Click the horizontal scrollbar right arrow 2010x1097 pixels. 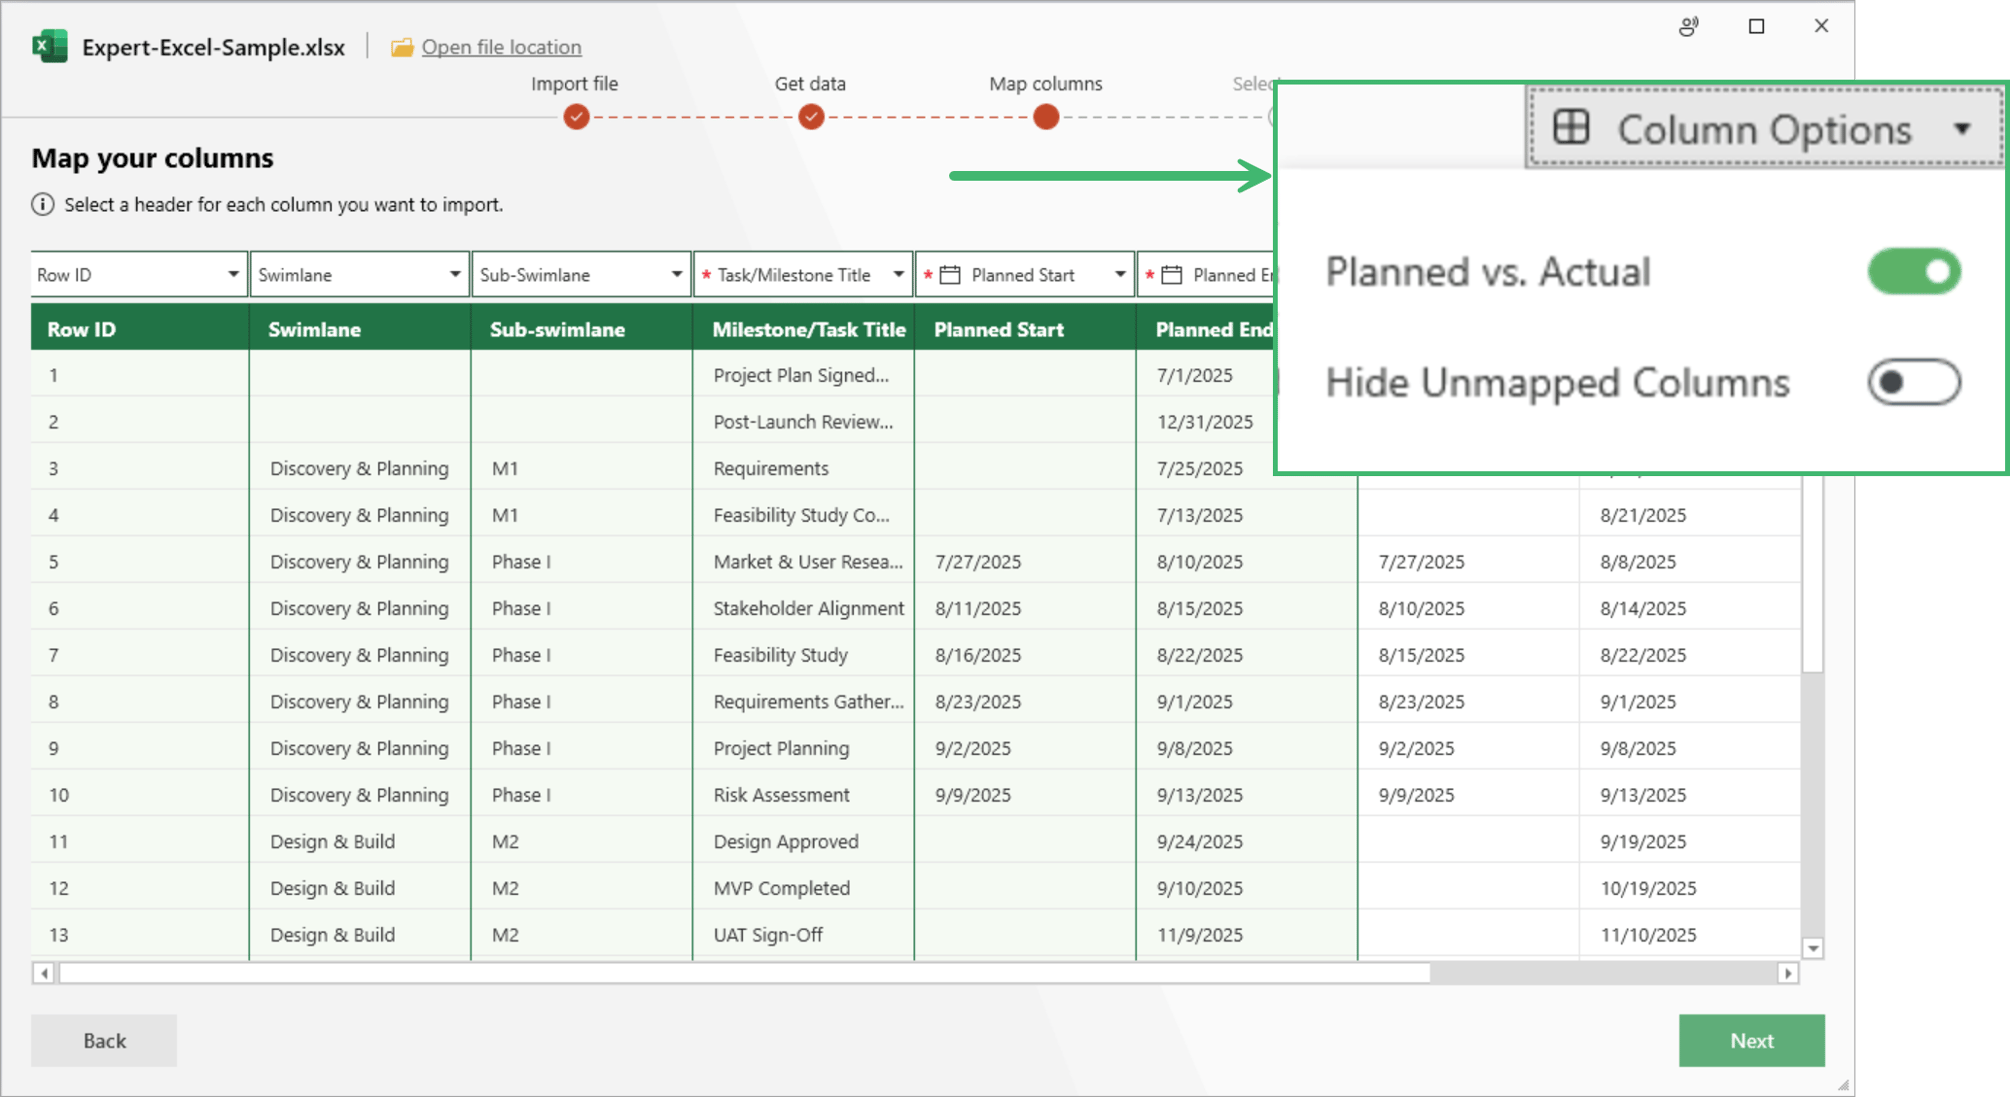click(x=1789, y=971)
